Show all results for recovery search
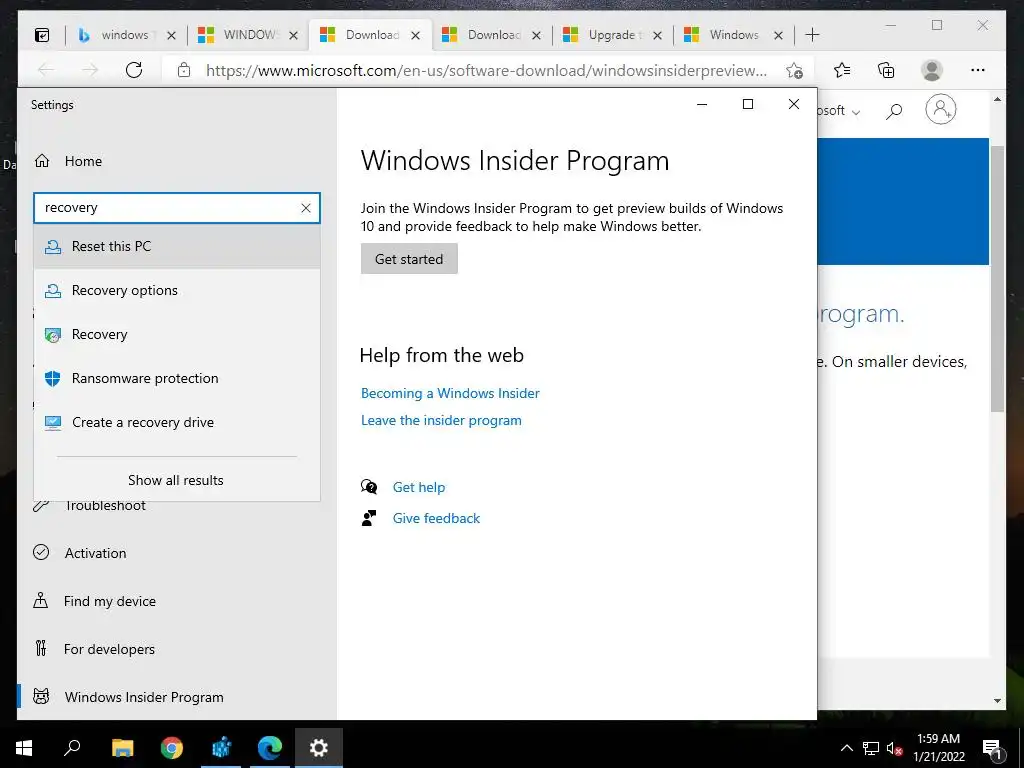Image resolution: width=1024 pixels, height=768 pixels. (x=176, y=480)
